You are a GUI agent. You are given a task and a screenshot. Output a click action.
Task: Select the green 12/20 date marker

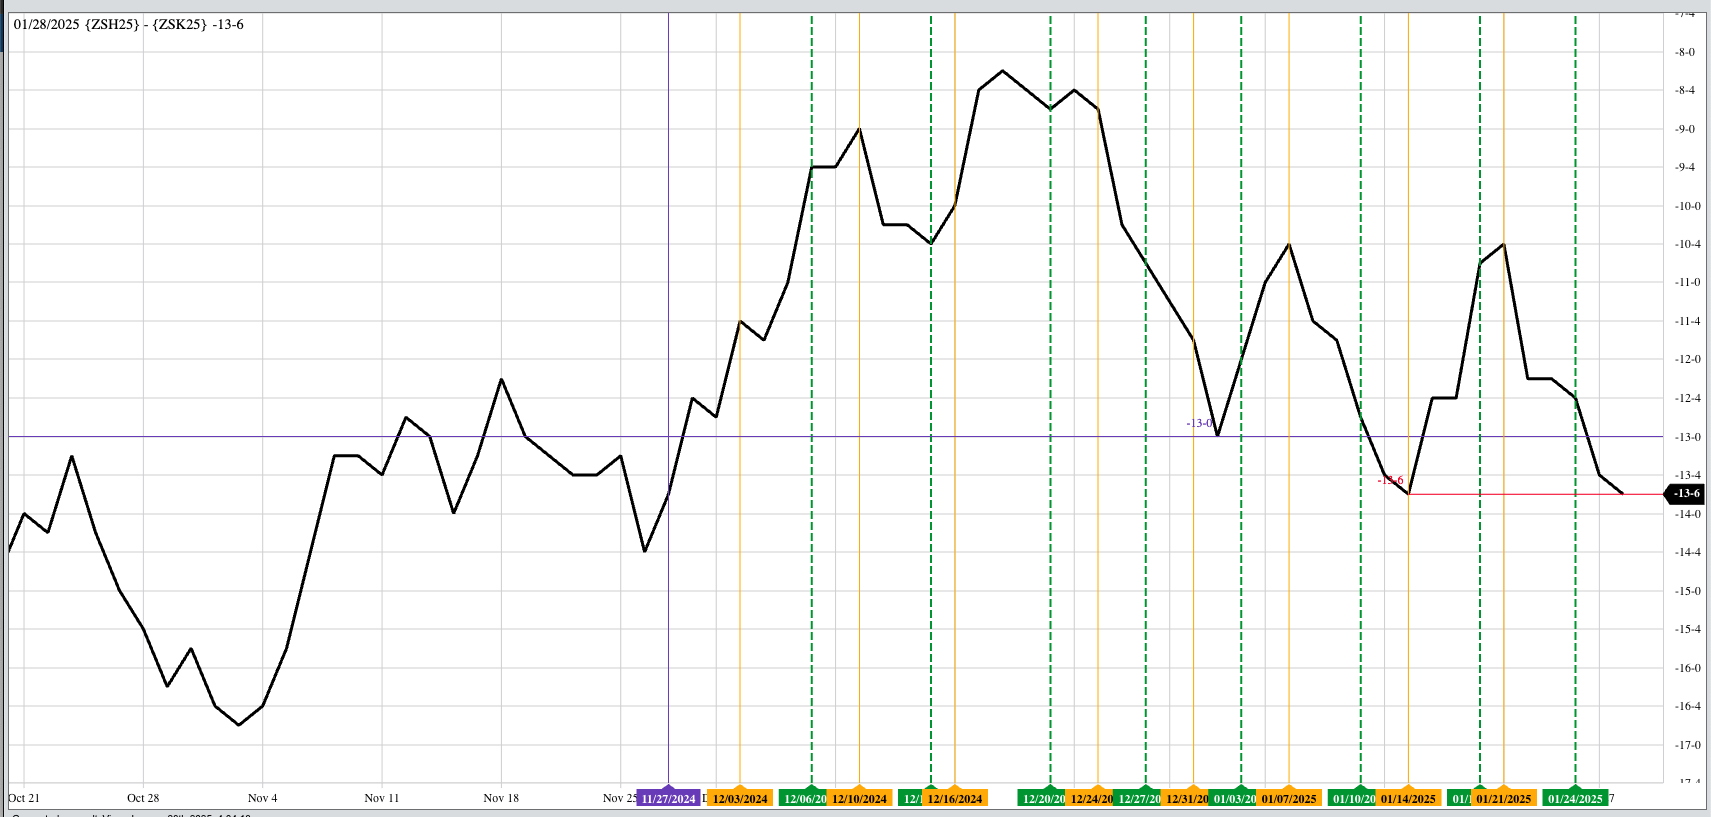point(1042,798)
